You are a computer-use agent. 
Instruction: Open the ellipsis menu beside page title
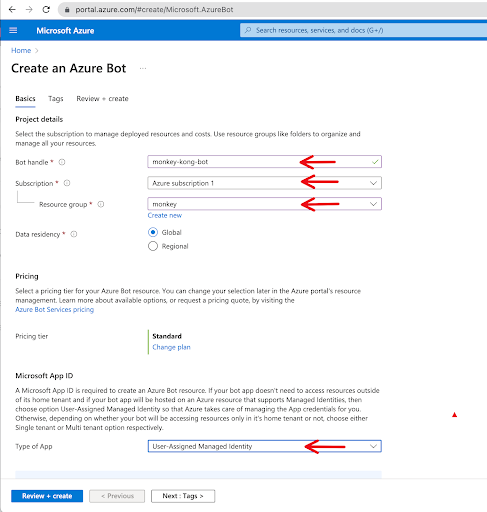click(x=143, y=68)
